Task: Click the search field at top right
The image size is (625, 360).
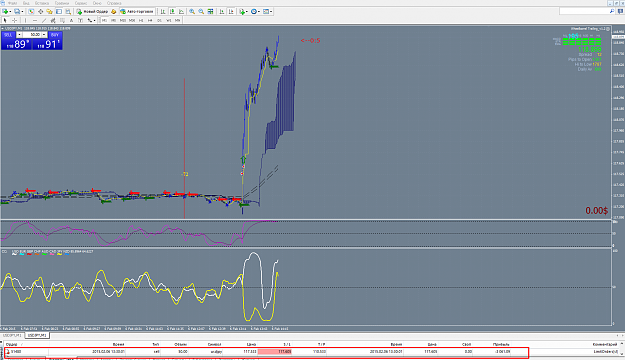Action: point(586,12)
